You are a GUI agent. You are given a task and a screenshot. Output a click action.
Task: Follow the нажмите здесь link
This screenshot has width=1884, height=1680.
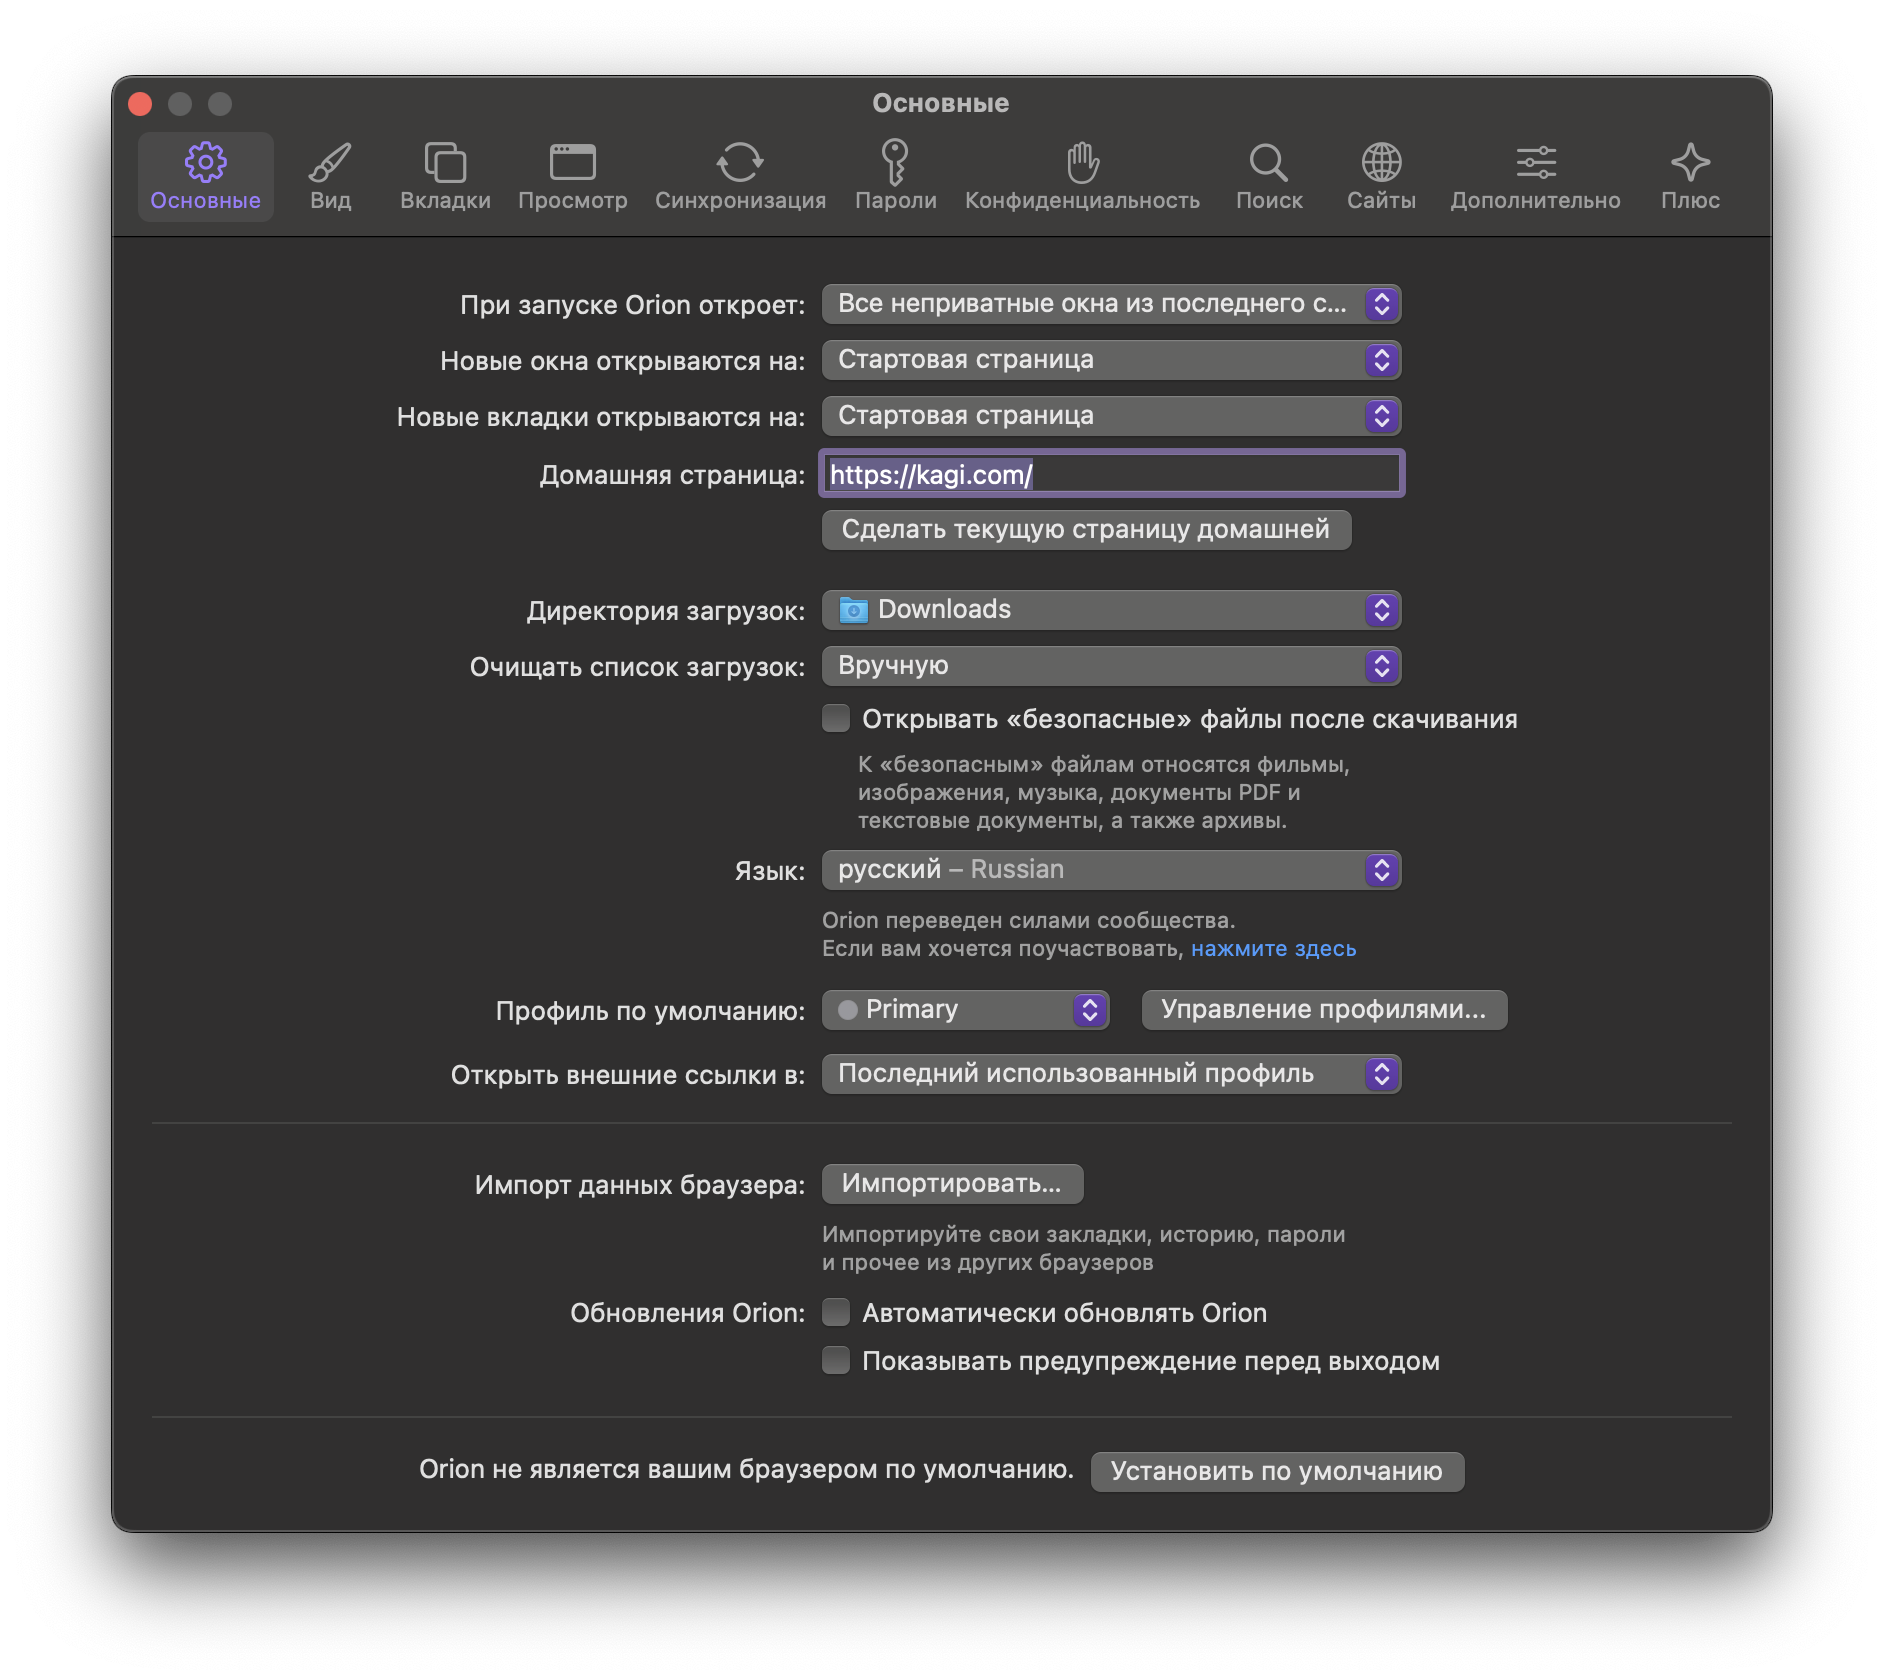(1273, 949)
